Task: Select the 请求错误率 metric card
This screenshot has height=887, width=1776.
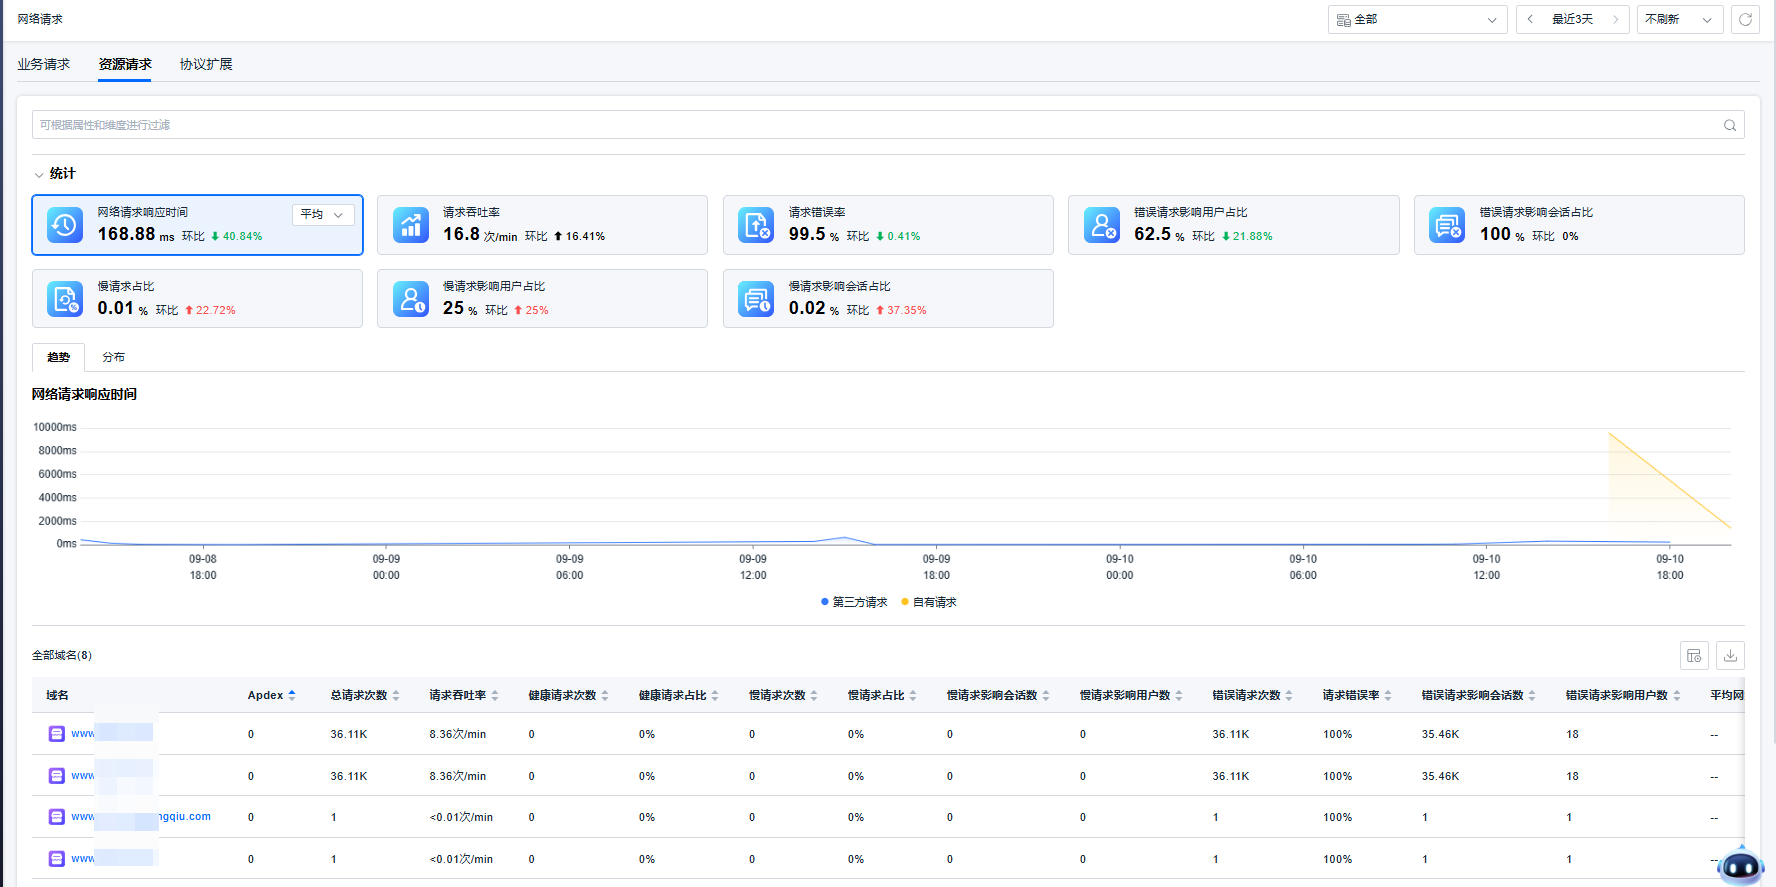Action: [x=887, y=225]
